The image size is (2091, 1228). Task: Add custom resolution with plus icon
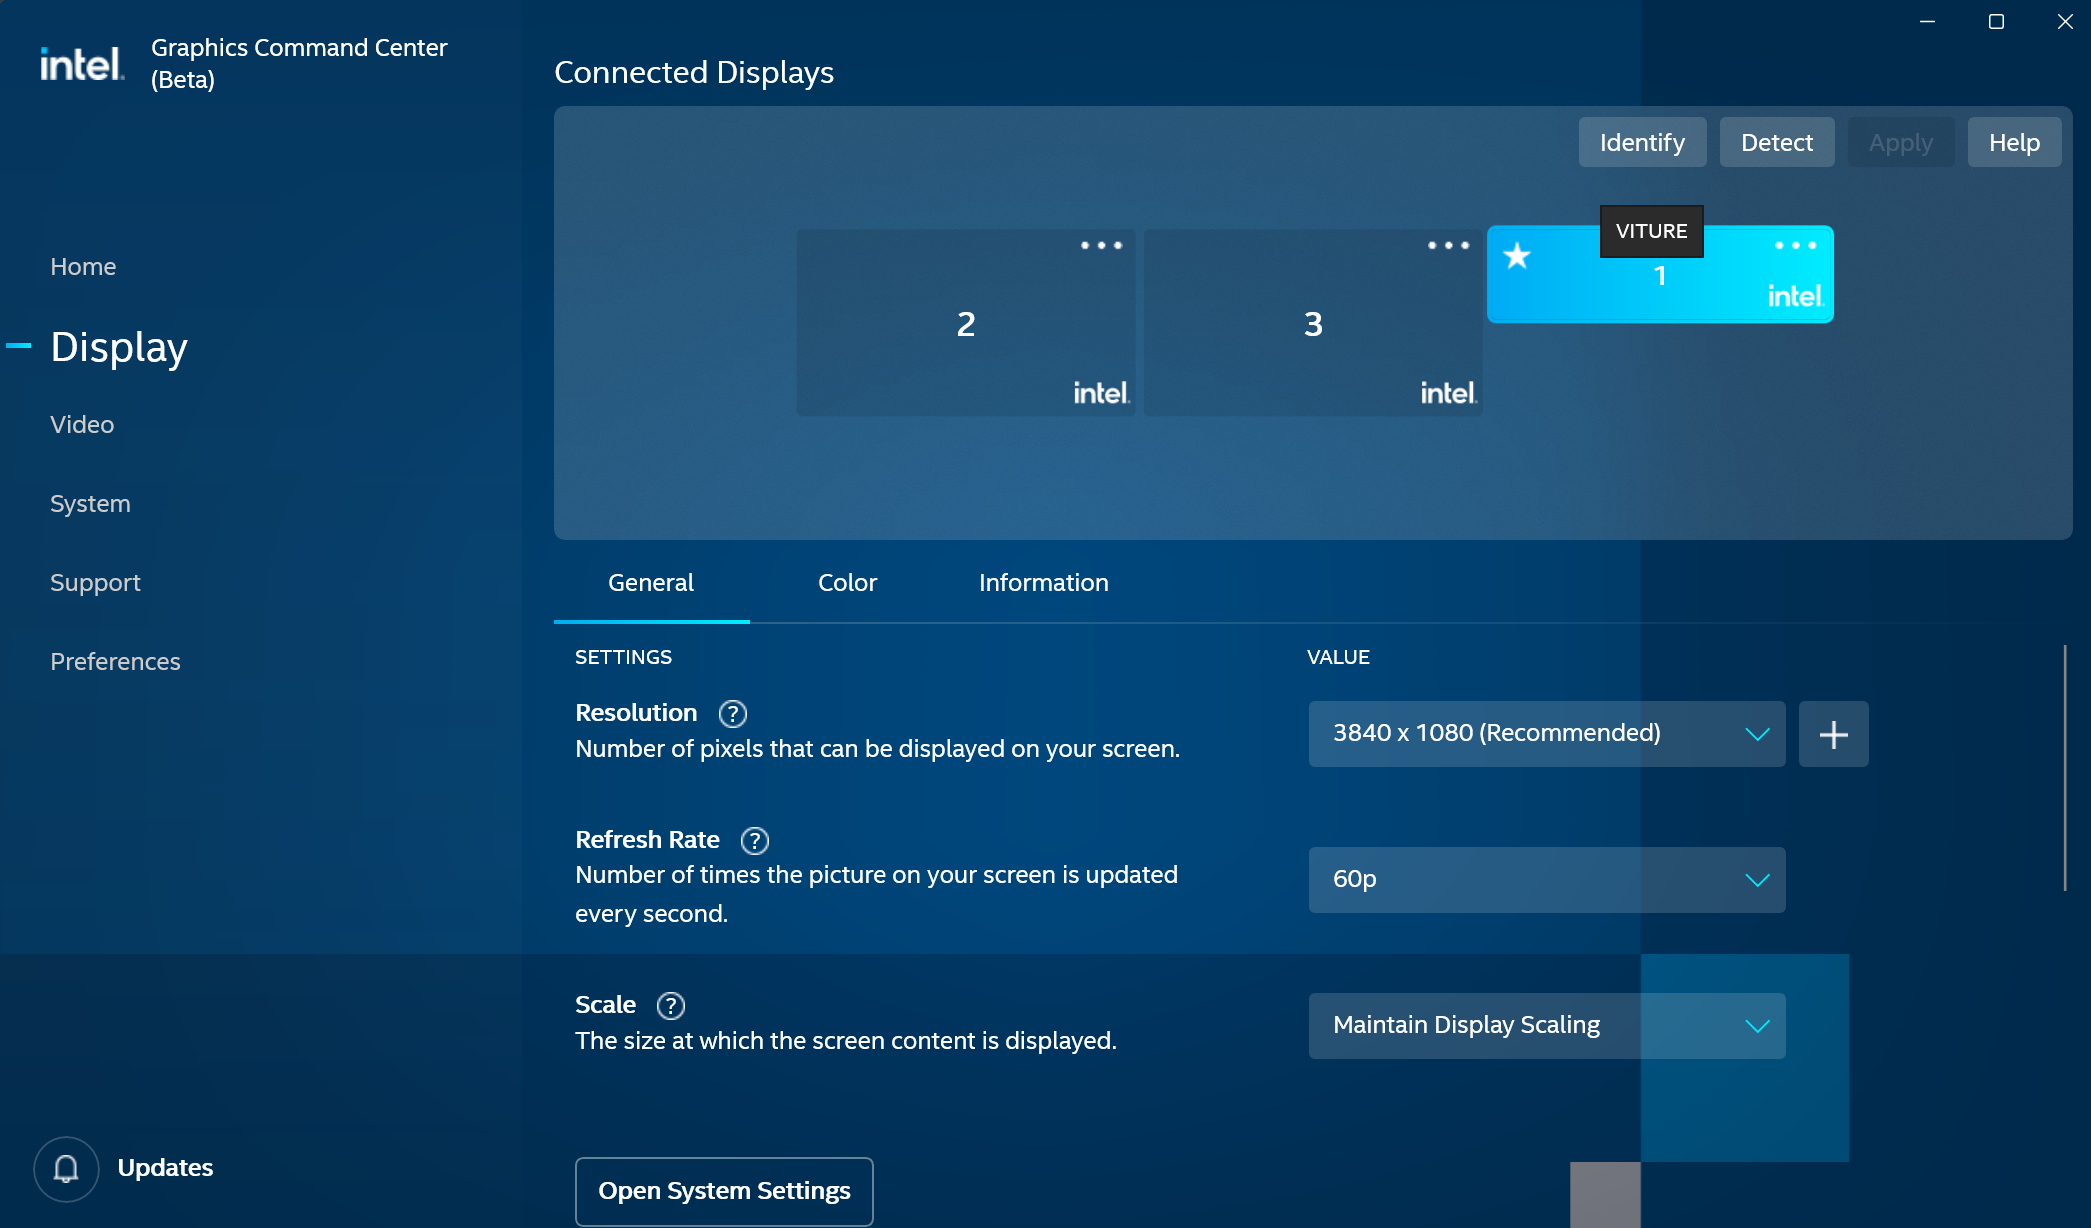point(1833,735)
